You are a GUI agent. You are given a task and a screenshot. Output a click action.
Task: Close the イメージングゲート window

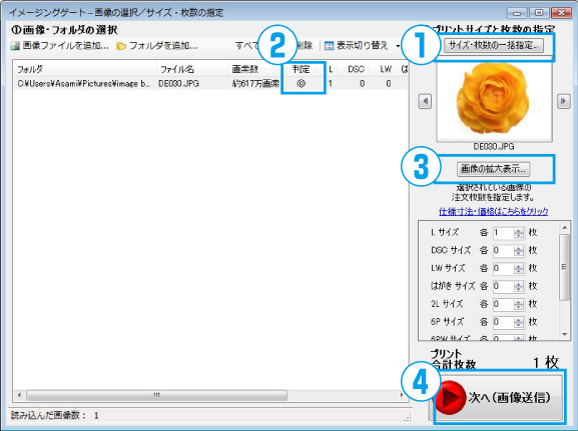click(561, 13)
